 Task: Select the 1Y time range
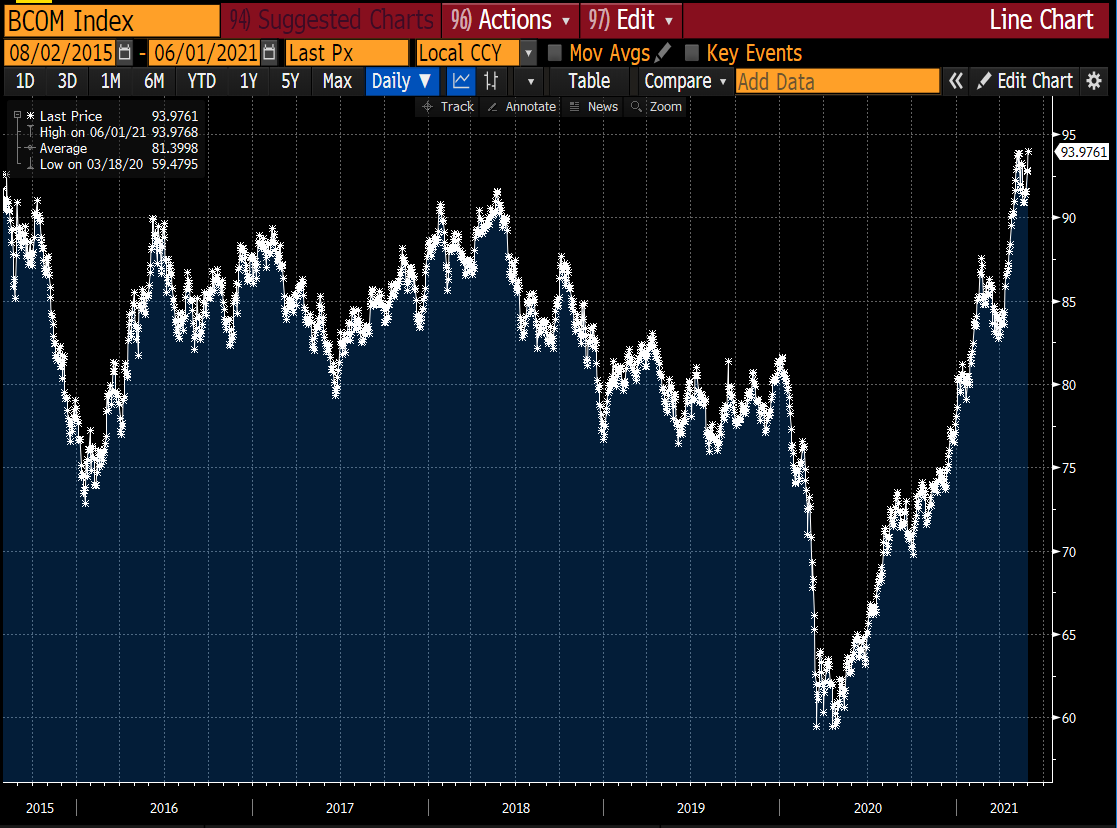click(x=248, y=81)
